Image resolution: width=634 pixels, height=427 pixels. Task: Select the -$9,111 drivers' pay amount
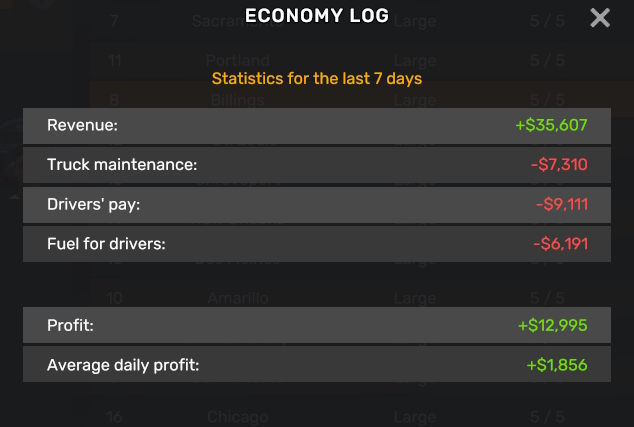click(x=562, y=205)
